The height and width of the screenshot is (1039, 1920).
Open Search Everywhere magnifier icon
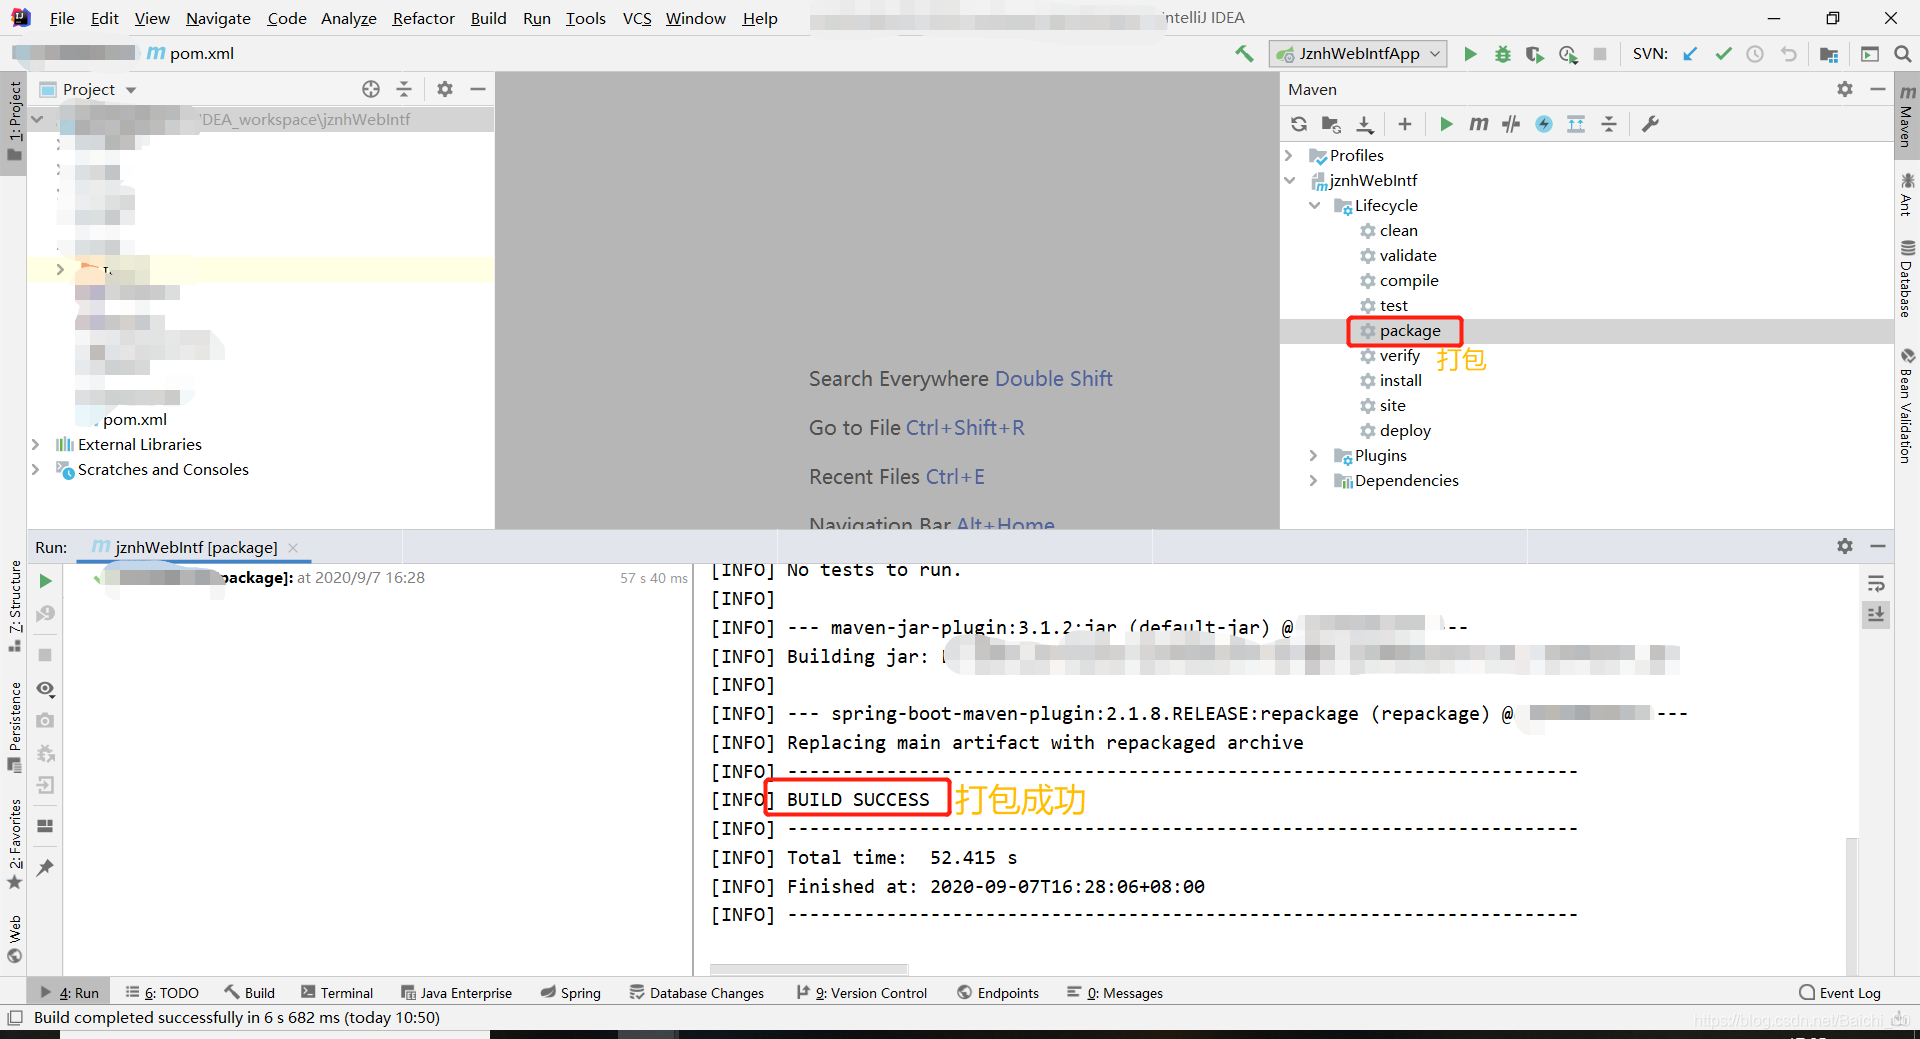pyautogui.click(x=1902, y=54)
